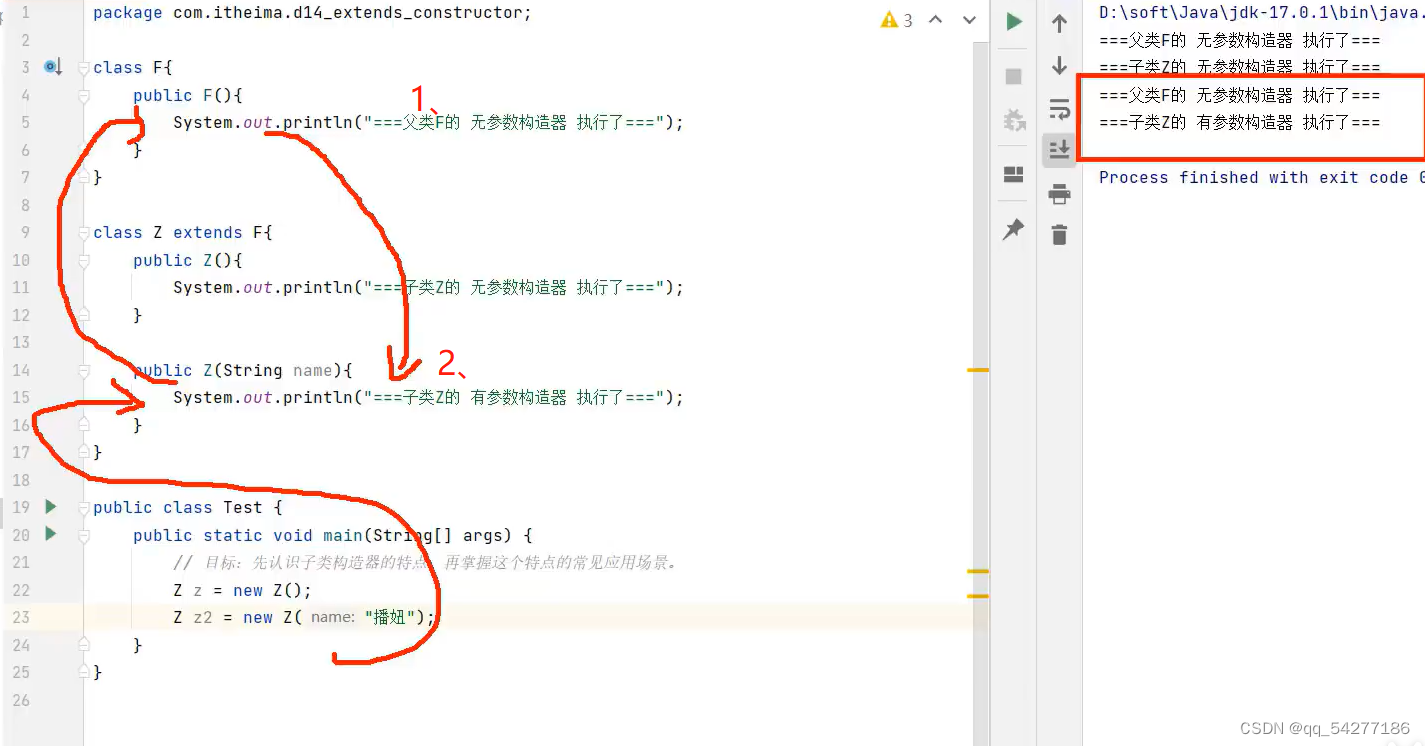This screenshot has height=746, width=1425.
Task: Click 'Z z = new Z();' statement
Action: [x=243, y=590]
